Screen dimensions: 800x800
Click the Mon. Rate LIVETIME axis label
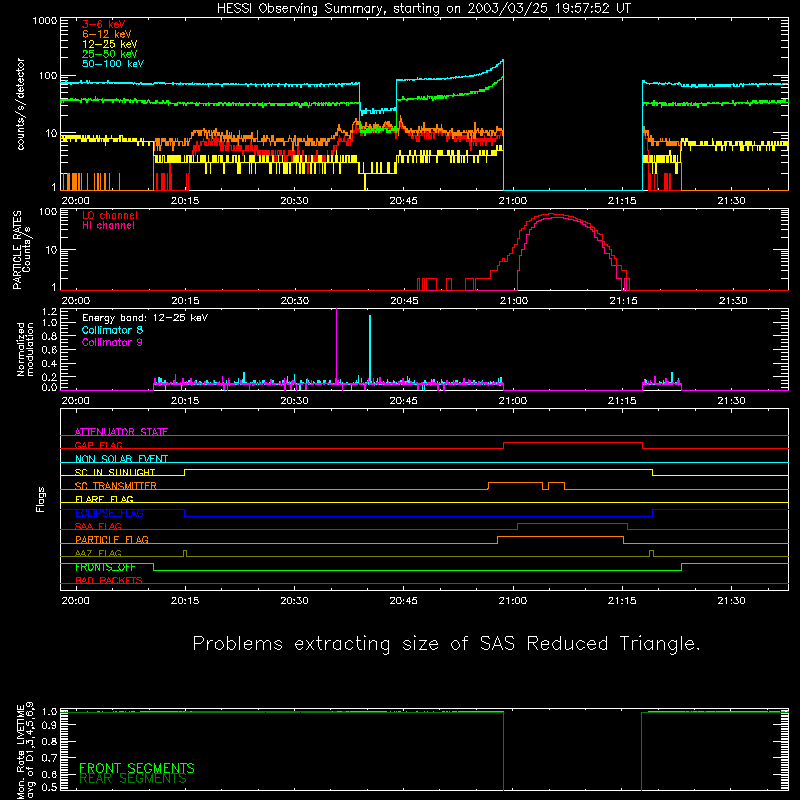(25, 751)
